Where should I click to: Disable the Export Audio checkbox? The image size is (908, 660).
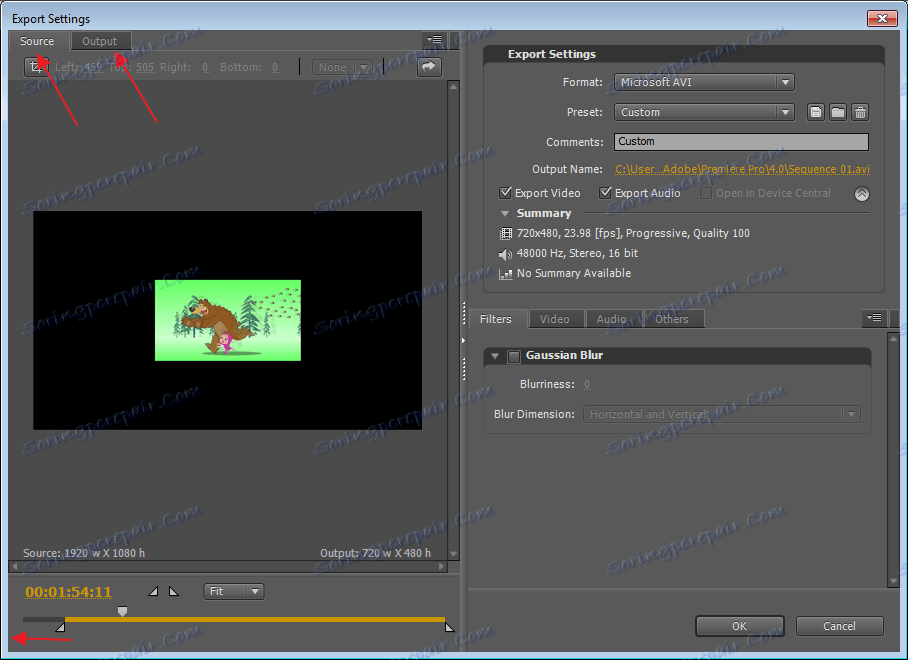click(x=606, y=193)
